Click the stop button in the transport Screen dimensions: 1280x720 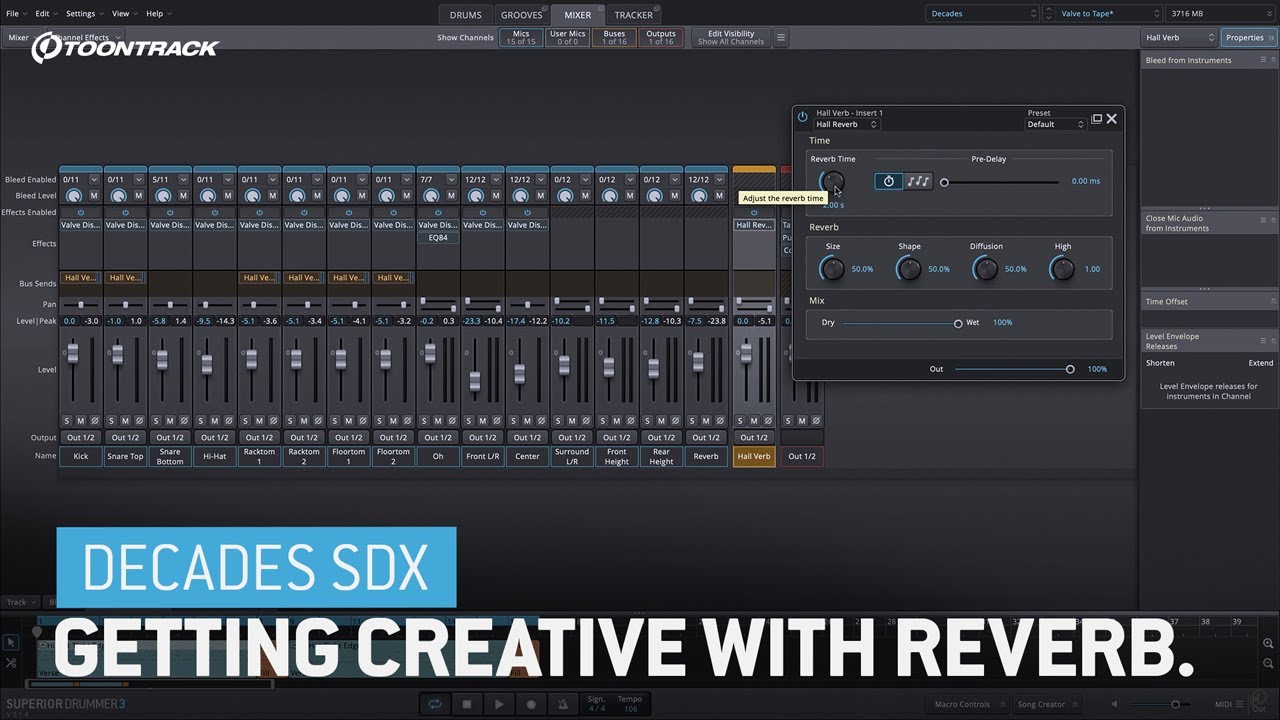pyautogui.click(x=466, y=704)
